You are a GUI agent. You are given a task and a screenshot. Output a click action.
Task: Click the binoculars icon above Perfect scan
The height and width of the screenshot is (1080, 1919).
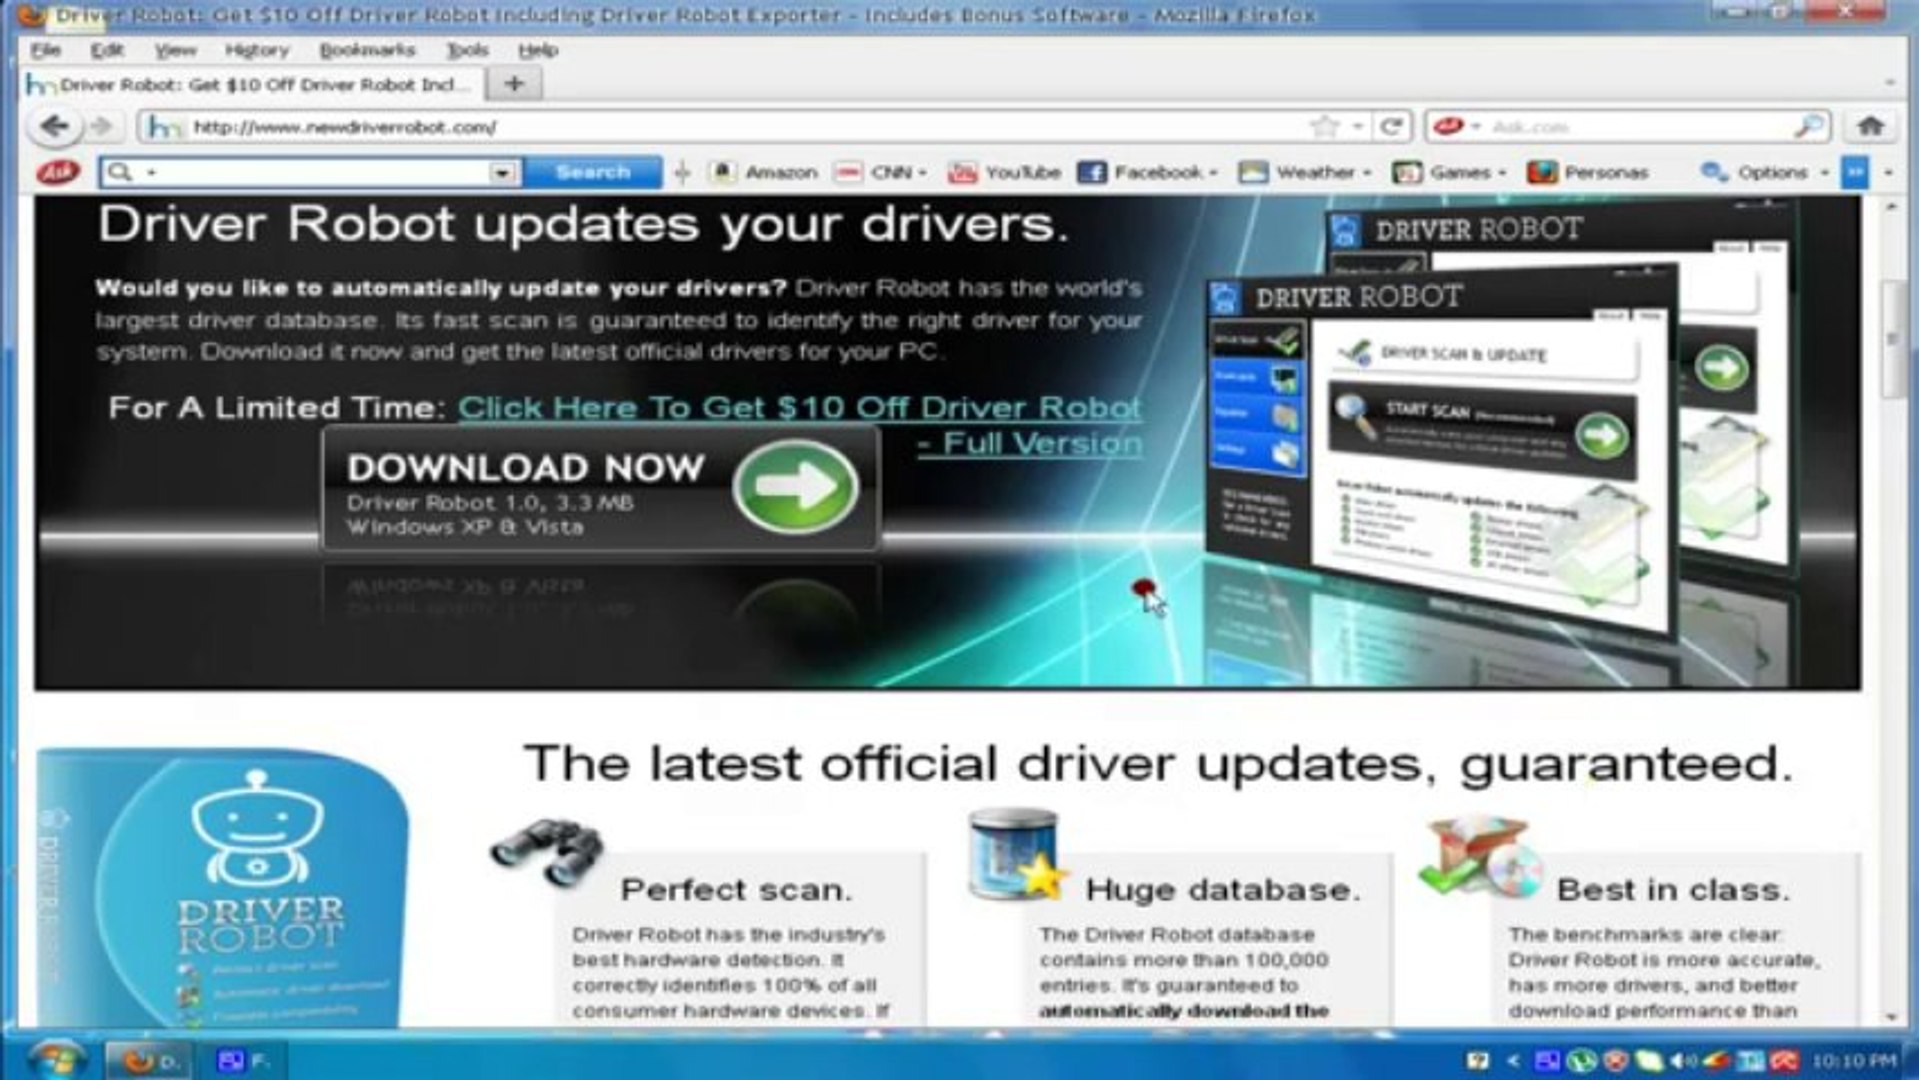(x=547, y=851)
